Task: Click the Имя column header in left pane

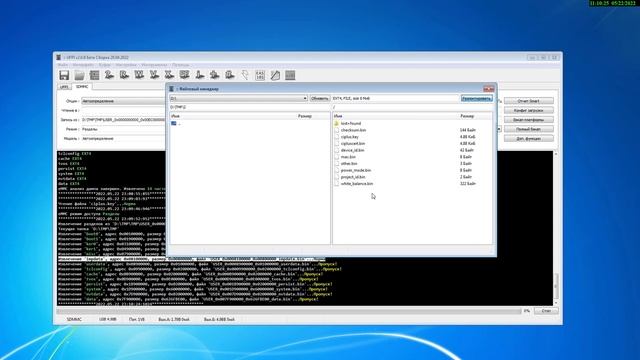Action: pos(176,116)
